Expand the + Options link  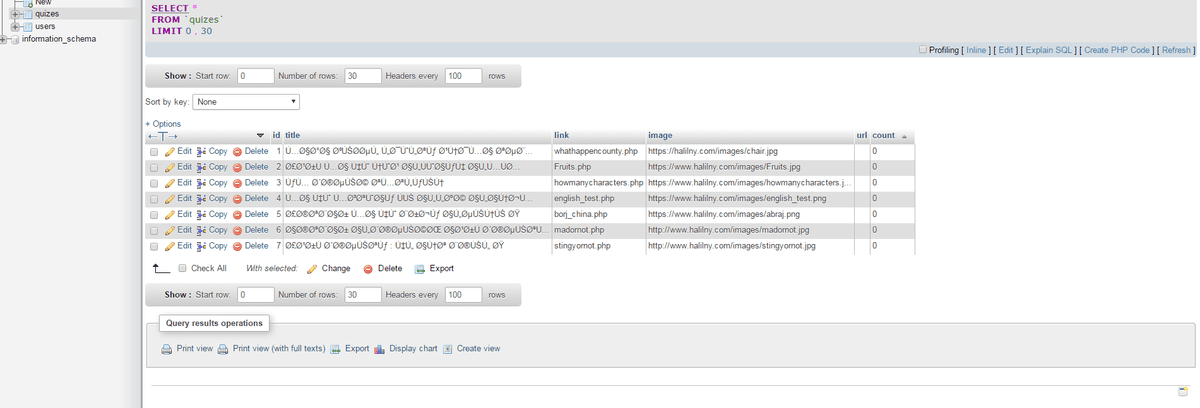coord(163,124)
